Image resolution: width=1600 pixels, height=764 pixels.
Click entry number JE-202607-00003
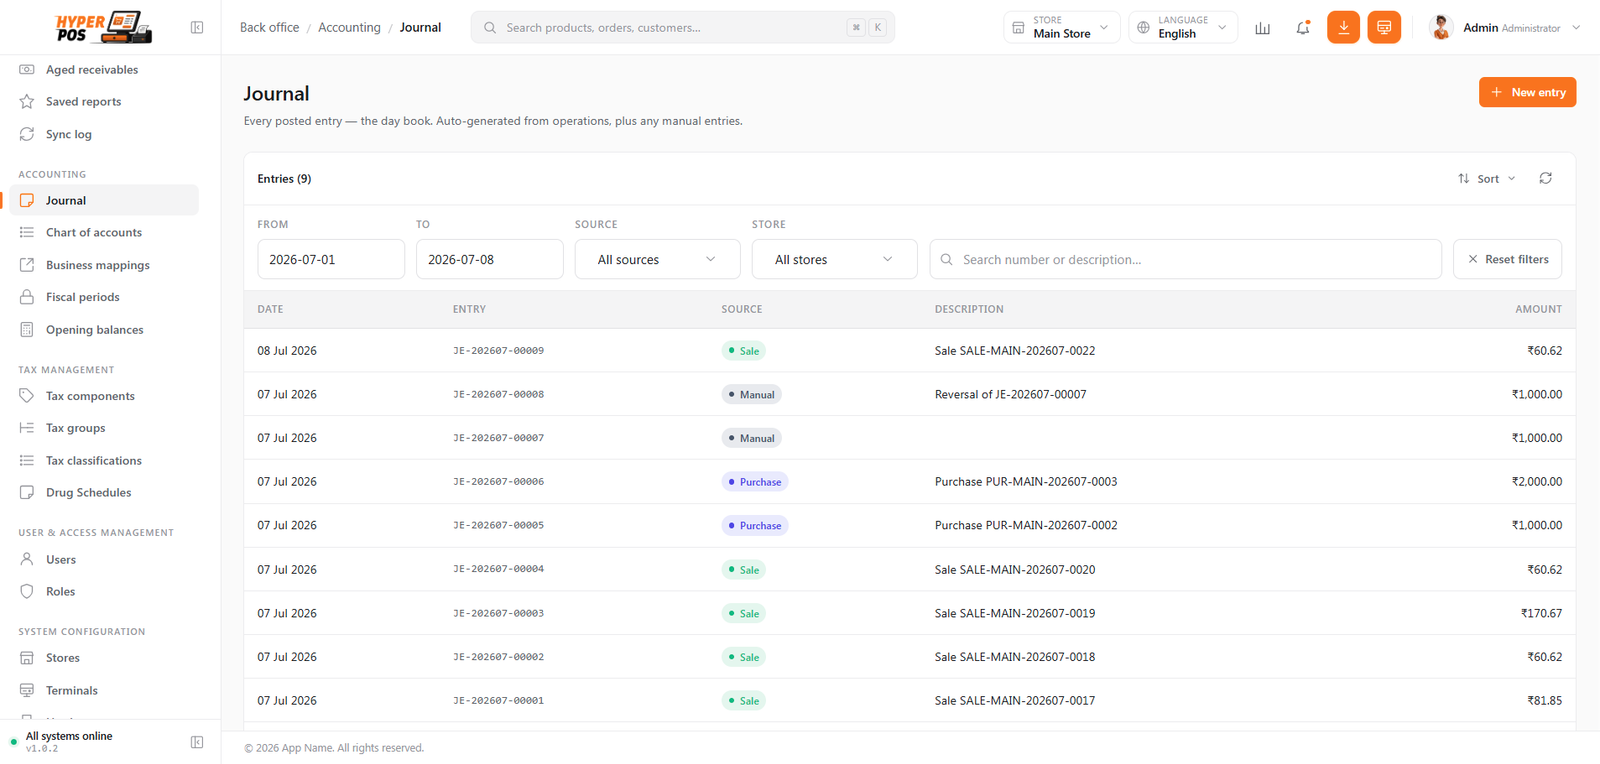(498, 613)
